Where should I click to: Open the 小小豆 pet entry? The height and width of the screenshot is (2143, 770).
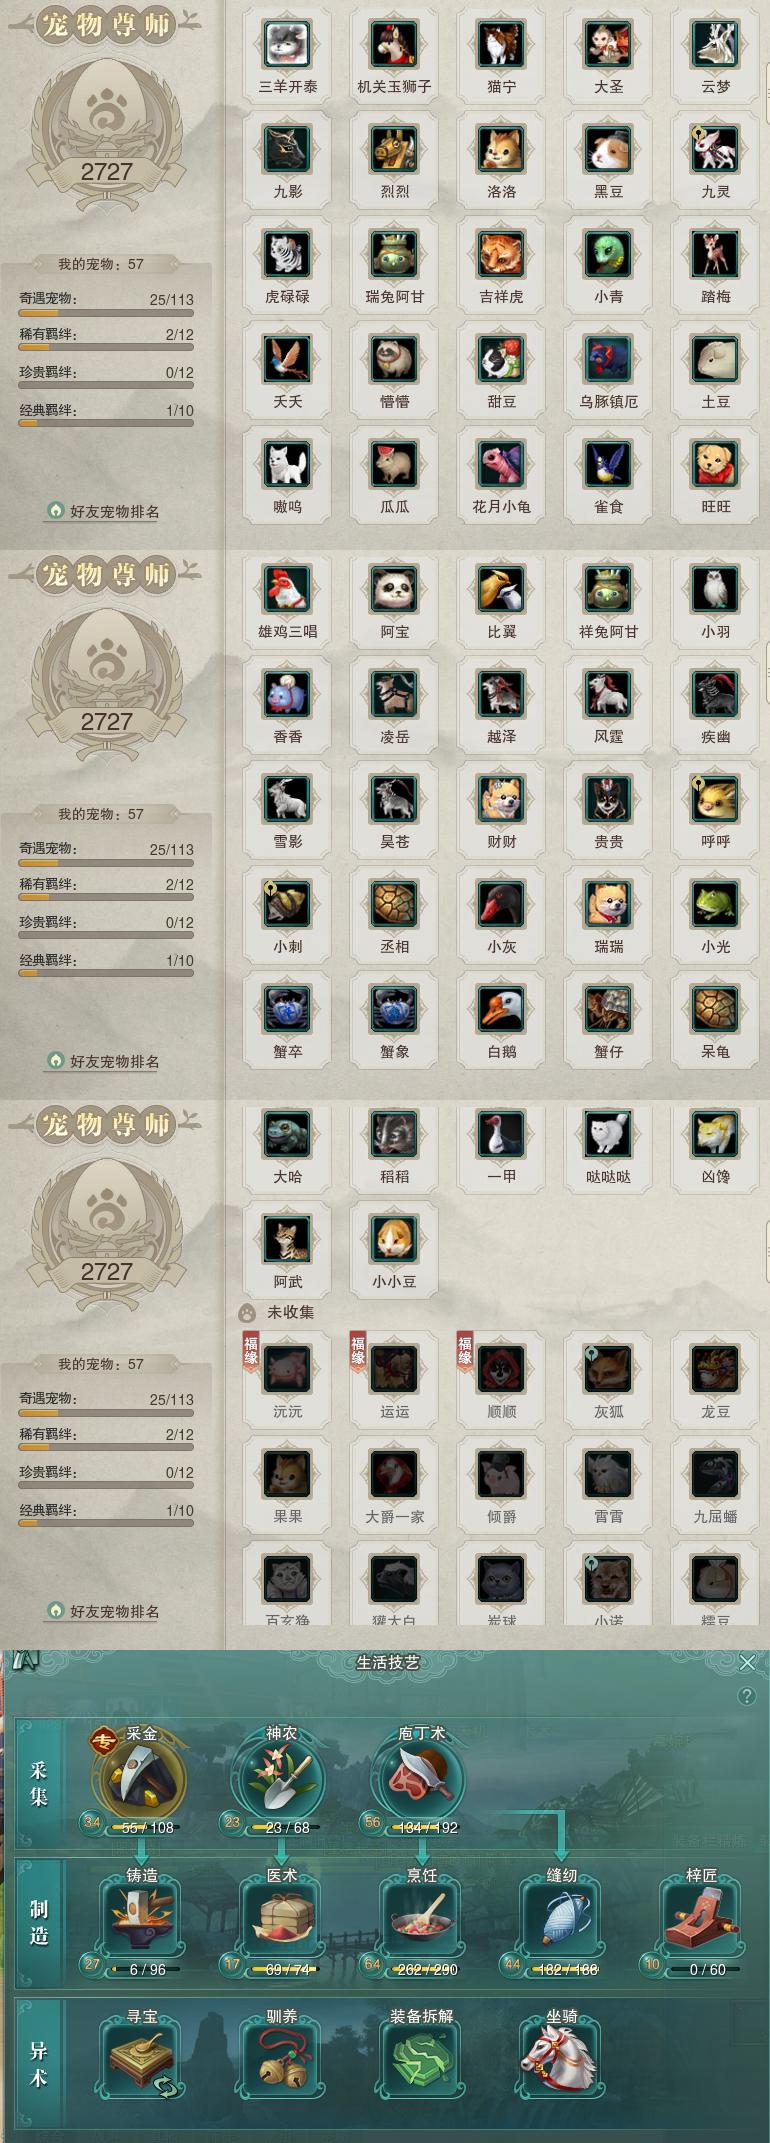(x=394, y=1239)
